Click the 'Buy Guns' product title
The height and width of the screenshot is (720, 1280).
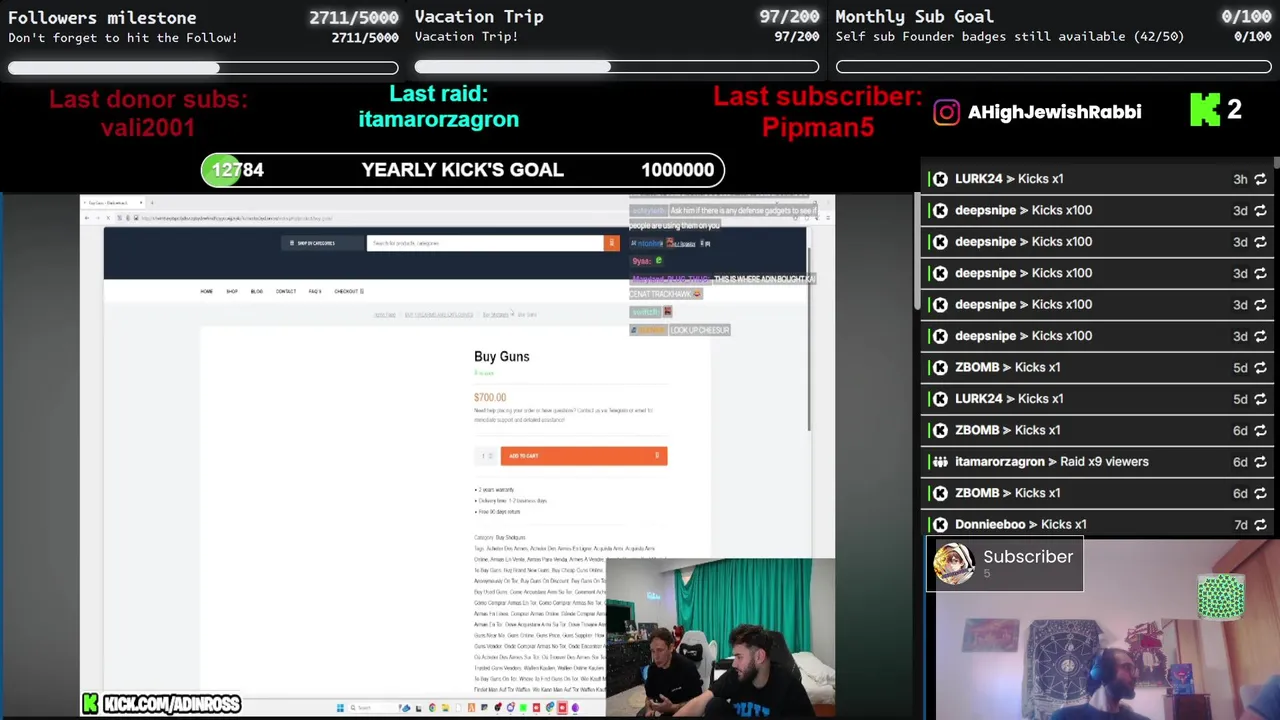point(502,357)
